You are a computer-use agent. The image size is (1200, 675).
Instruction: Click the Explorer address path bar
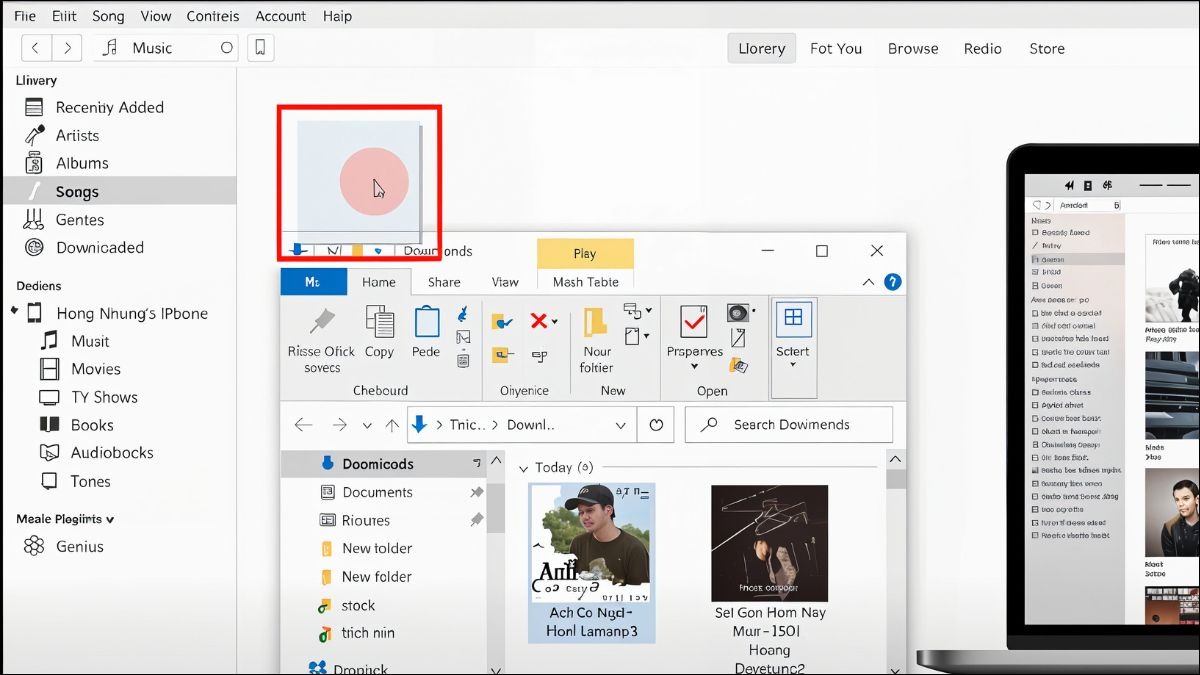click(x=521, y=425)
